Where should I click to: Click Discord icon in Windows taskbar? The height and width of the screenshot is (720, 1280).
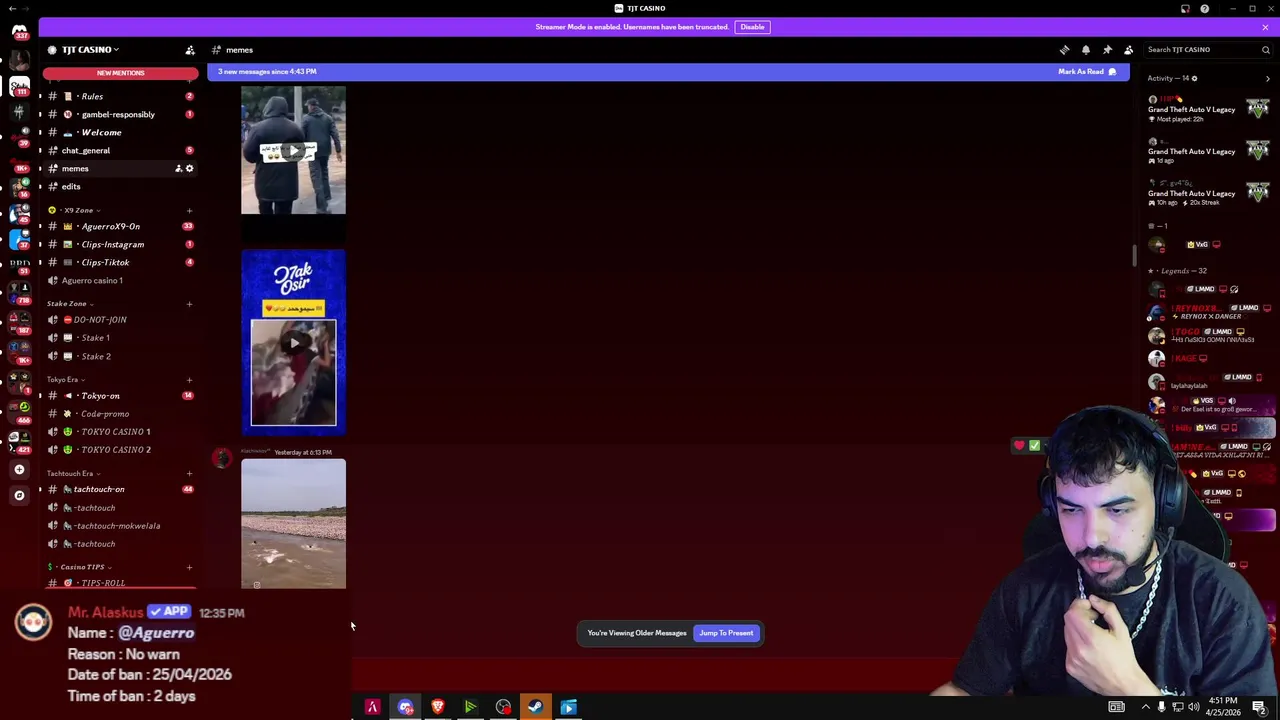405,707
